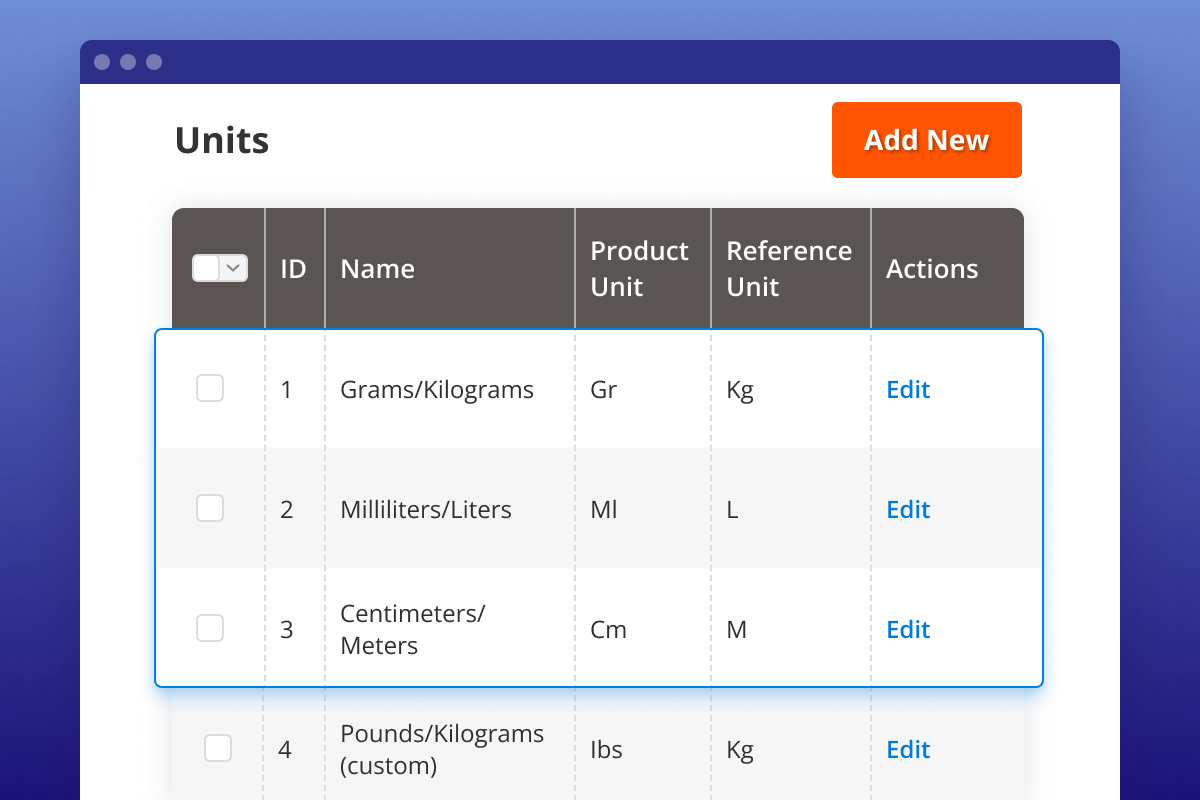The image size is (1200, 800).
Task: Open Edit for Milliliters/Liters
Action: click(x=908, y=509)
